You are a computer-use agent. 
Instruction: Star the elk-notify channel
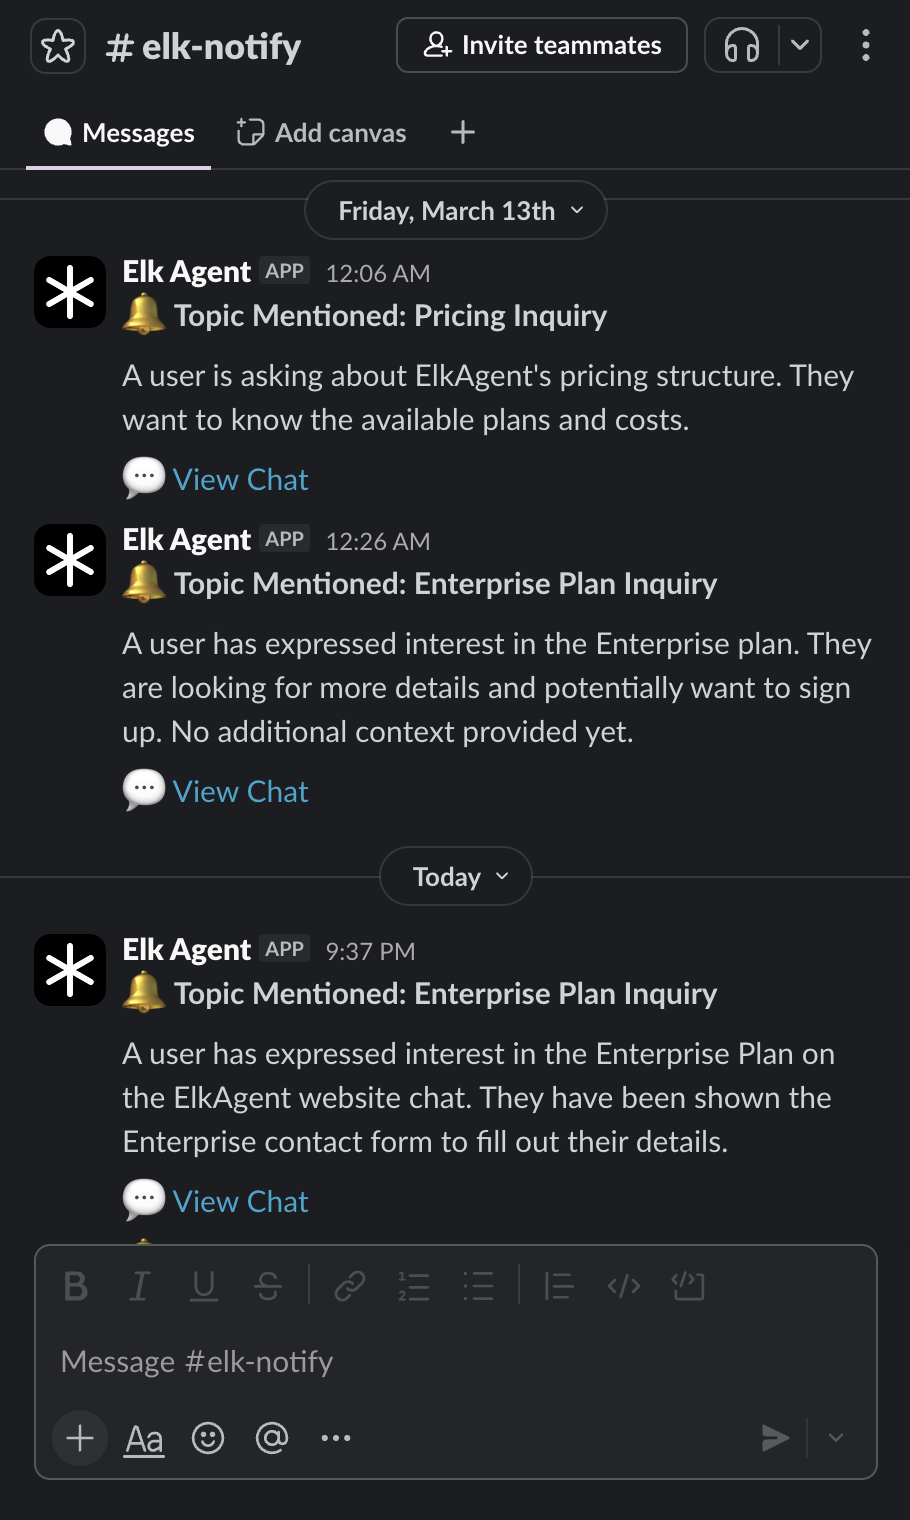pos(58,46)
